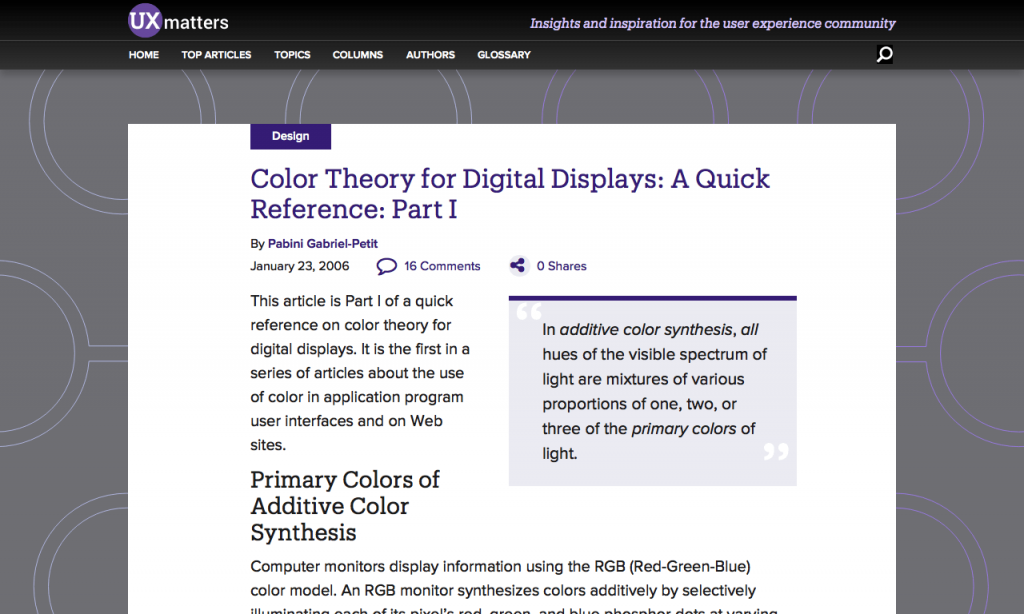Screen dimensions: 1024x614
Task: Open the TOP ARTICLES section
Action: click(216, 55)
